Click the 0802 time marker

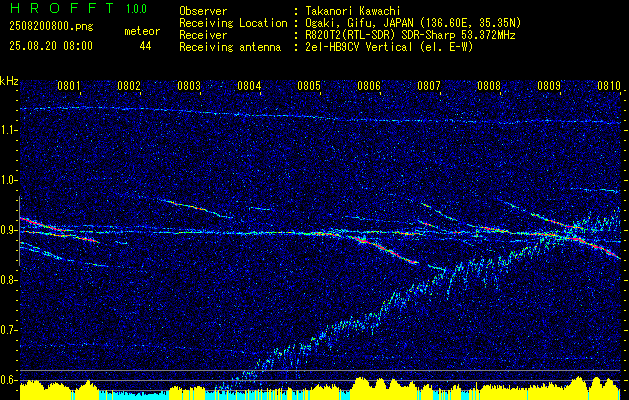click(129, 85)
